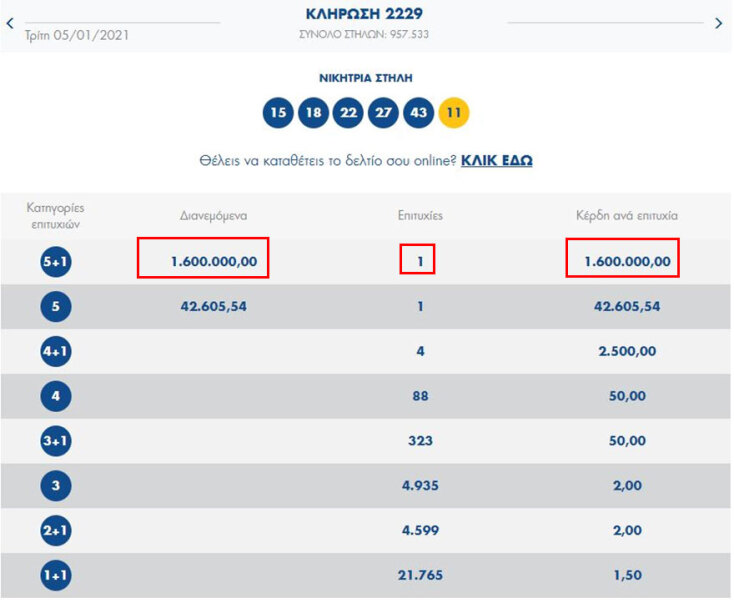Select the 1+1 category badge

(x=55, y=576)
